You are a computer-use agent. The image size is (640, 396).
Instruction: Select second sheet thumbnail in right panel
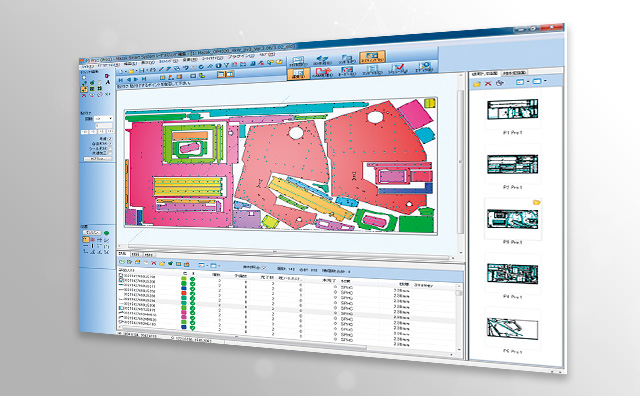512,164
